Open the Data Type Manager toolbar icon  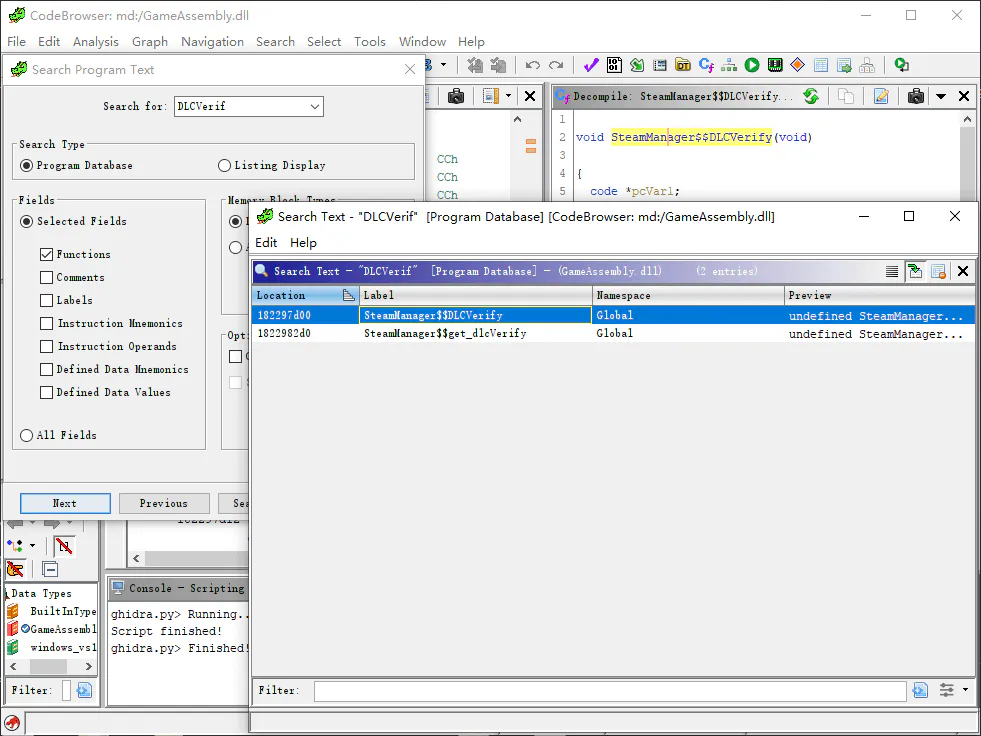coord(683,65)
